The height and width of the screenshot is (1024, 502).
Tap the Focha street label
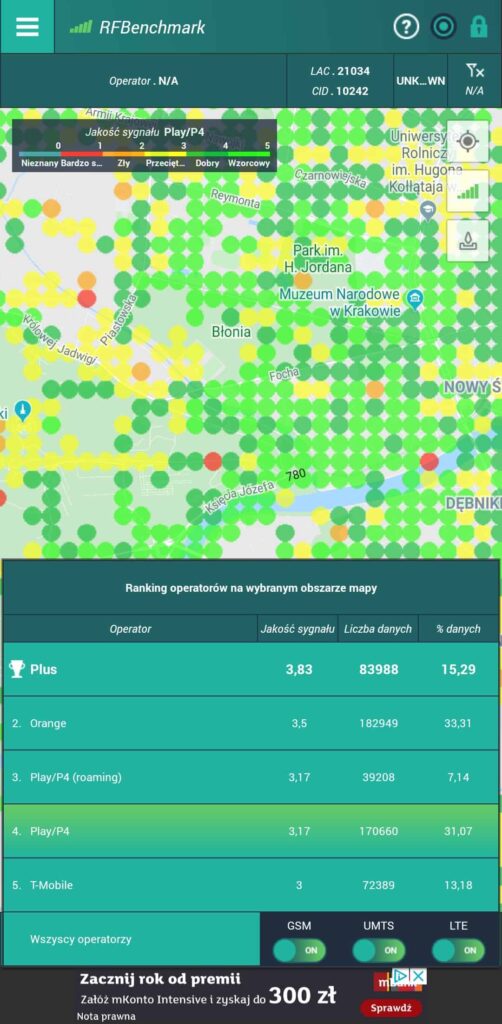pyautogui.click(x=285, y=374)
